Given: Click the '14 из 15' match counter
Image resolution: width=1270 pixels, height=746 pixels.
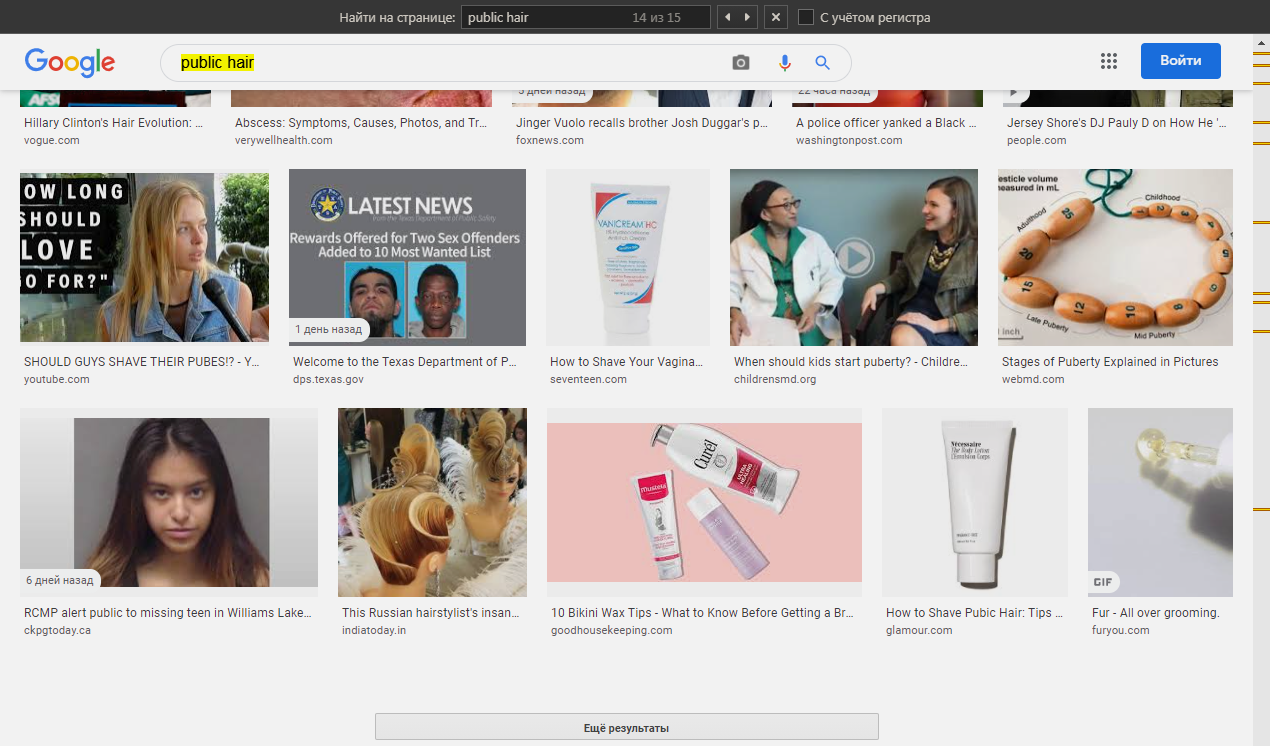Looking at the screenshot, I should coord(657,17).
